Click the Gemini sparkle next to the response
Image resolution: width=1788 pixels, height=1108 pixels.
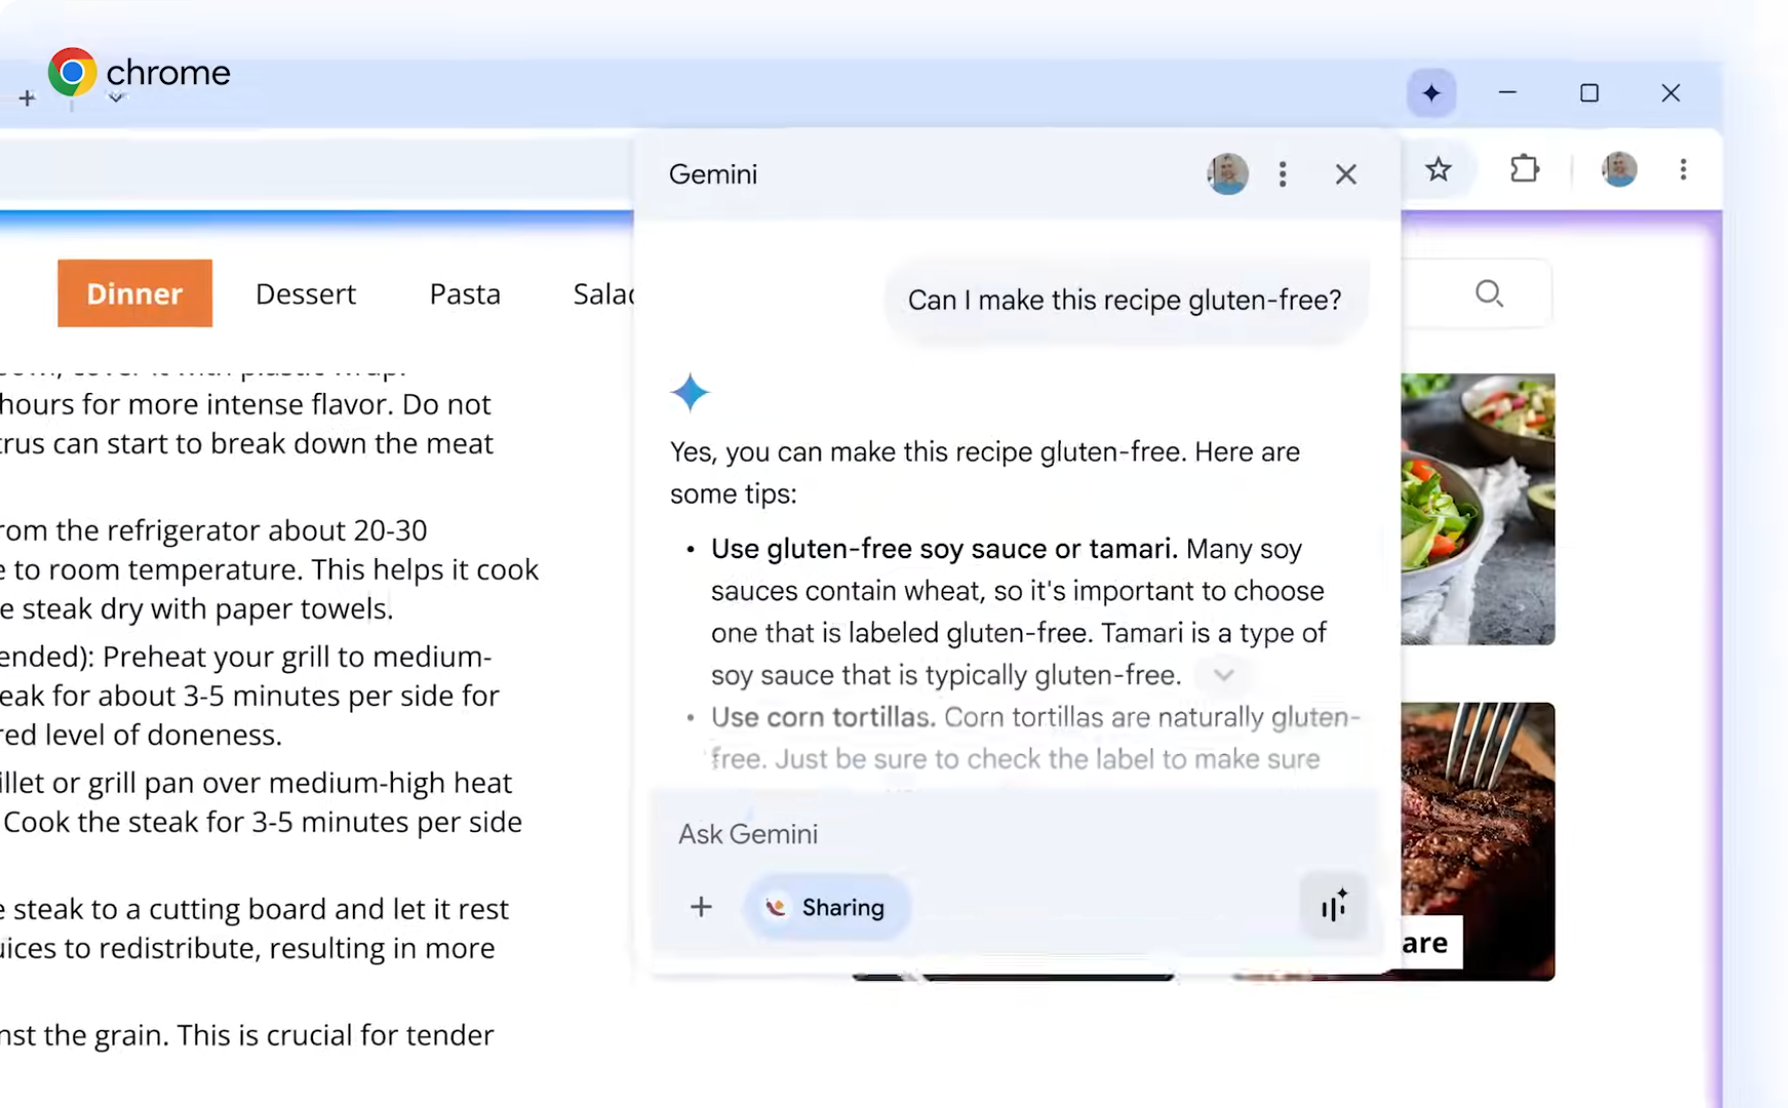690,393
